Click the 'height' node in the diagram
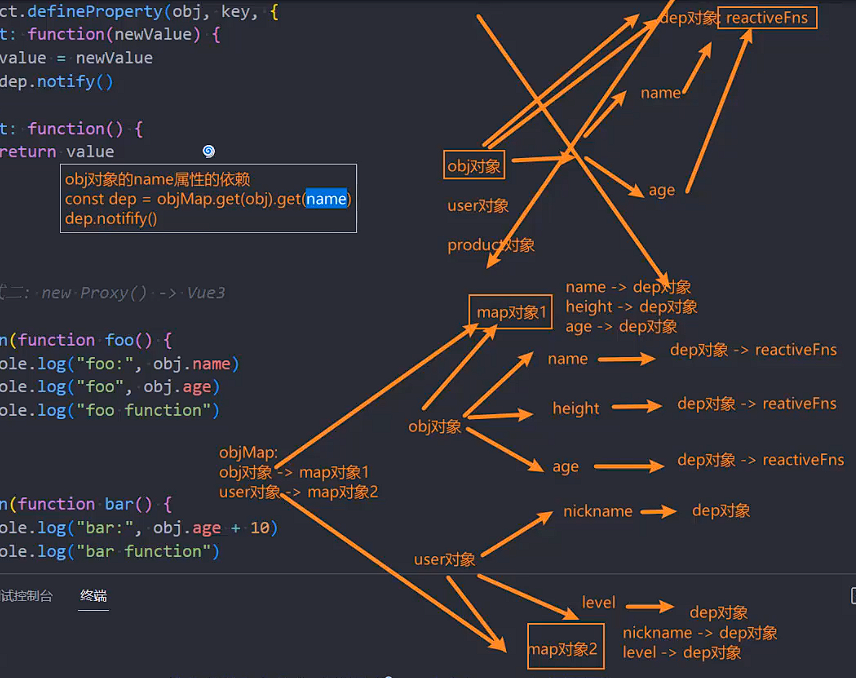The height and width of the screenshot is (678, 856). pyautogui.click(x=576, y=408)
